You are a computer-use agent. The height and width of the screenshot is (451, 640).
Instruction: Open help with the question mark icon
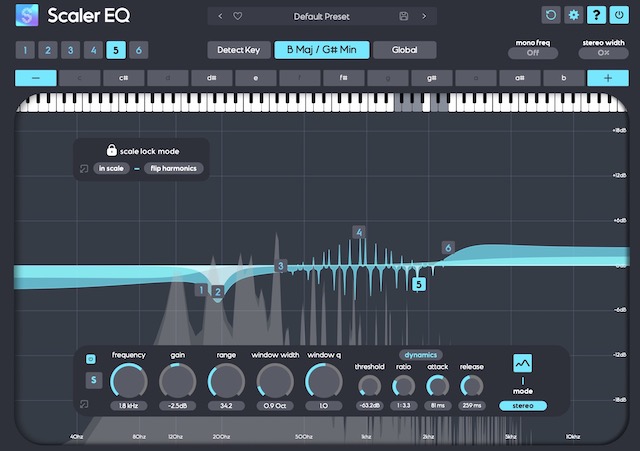(x=596, y=16)
